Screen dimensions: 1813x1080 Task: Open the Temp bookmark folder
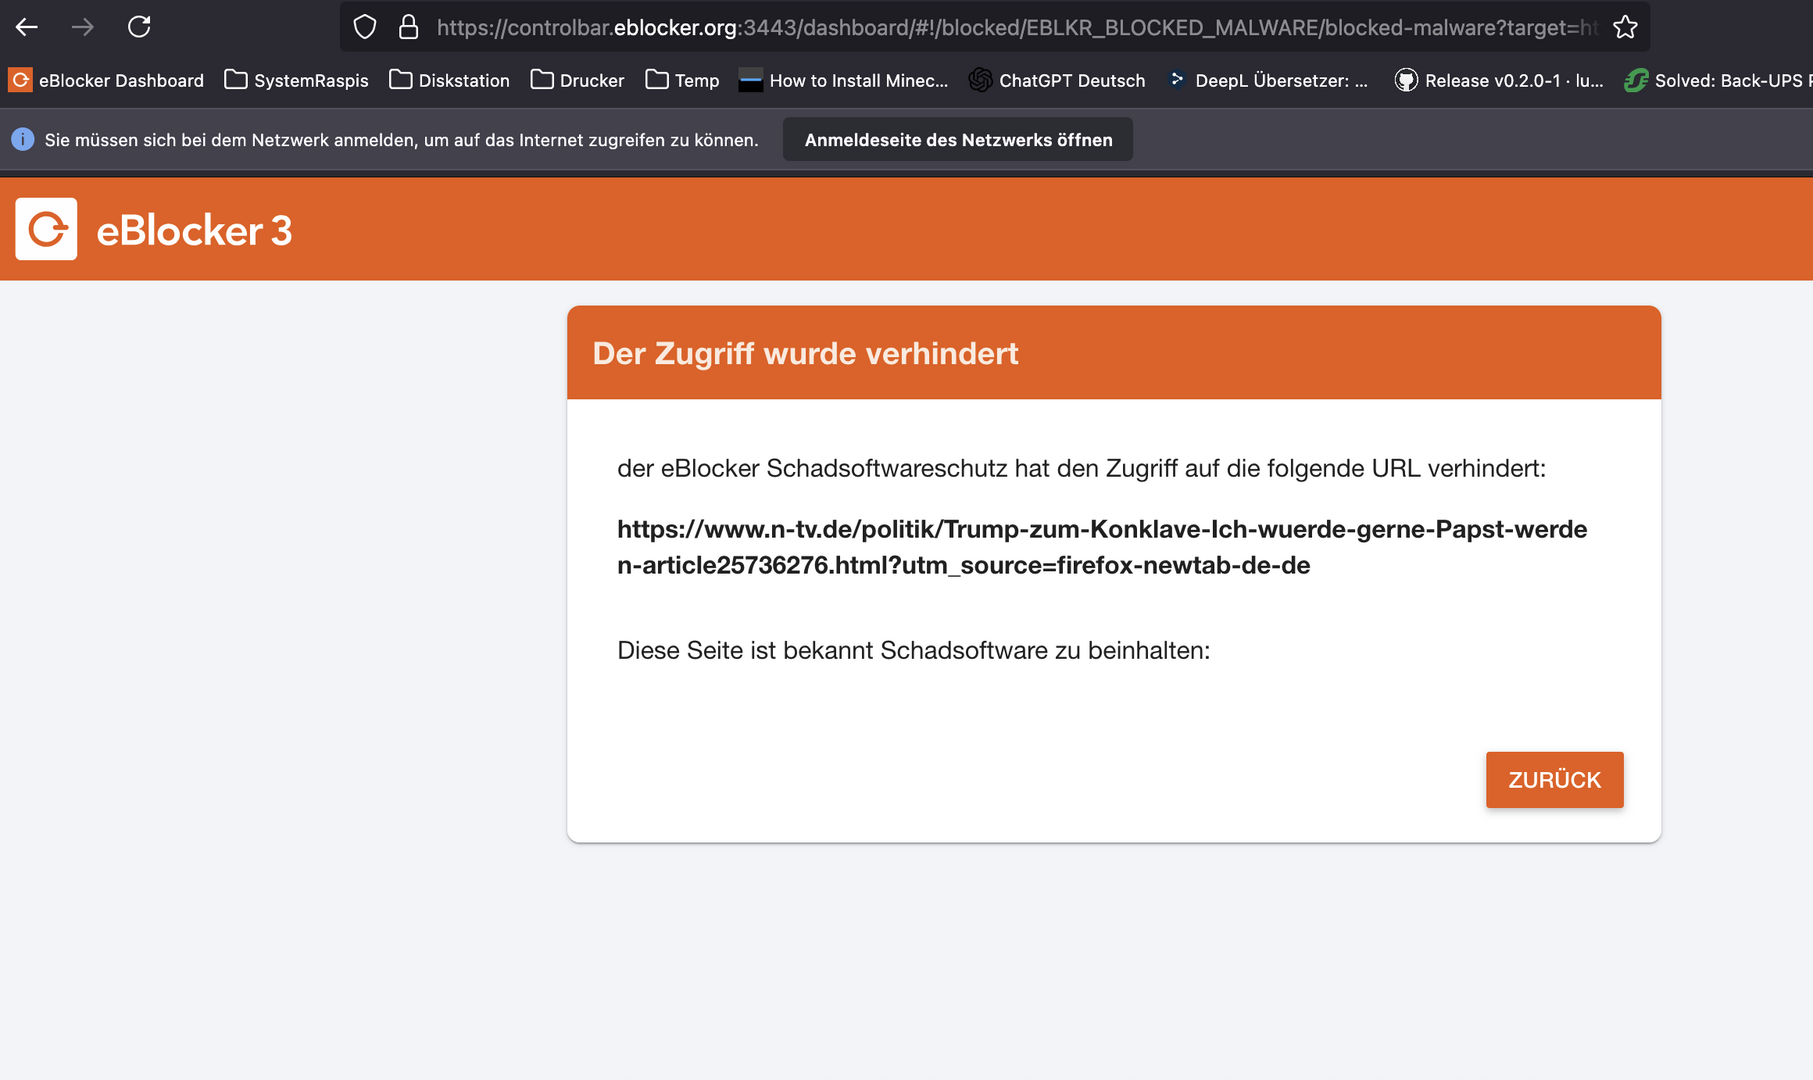coord(682,80)
